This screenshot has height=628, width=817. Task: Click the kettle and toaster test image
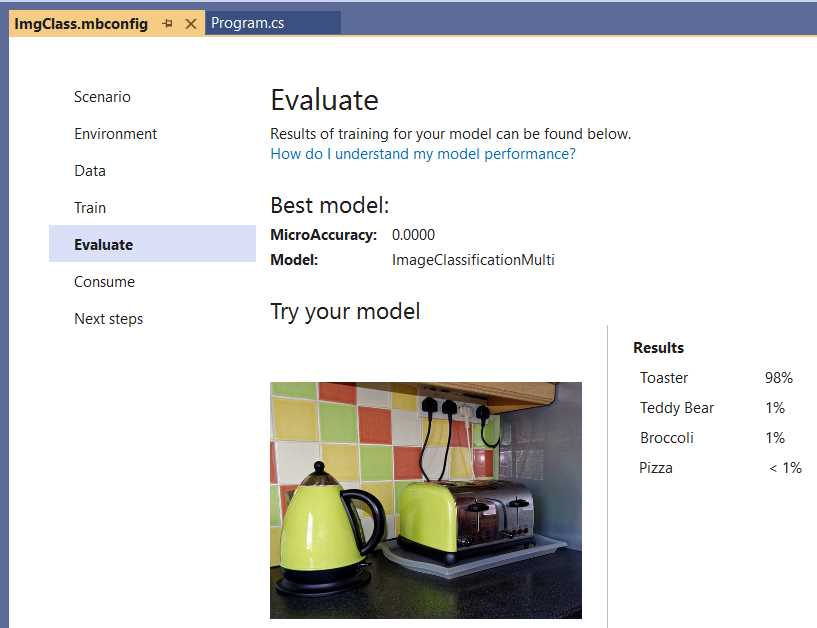point(425,498)
